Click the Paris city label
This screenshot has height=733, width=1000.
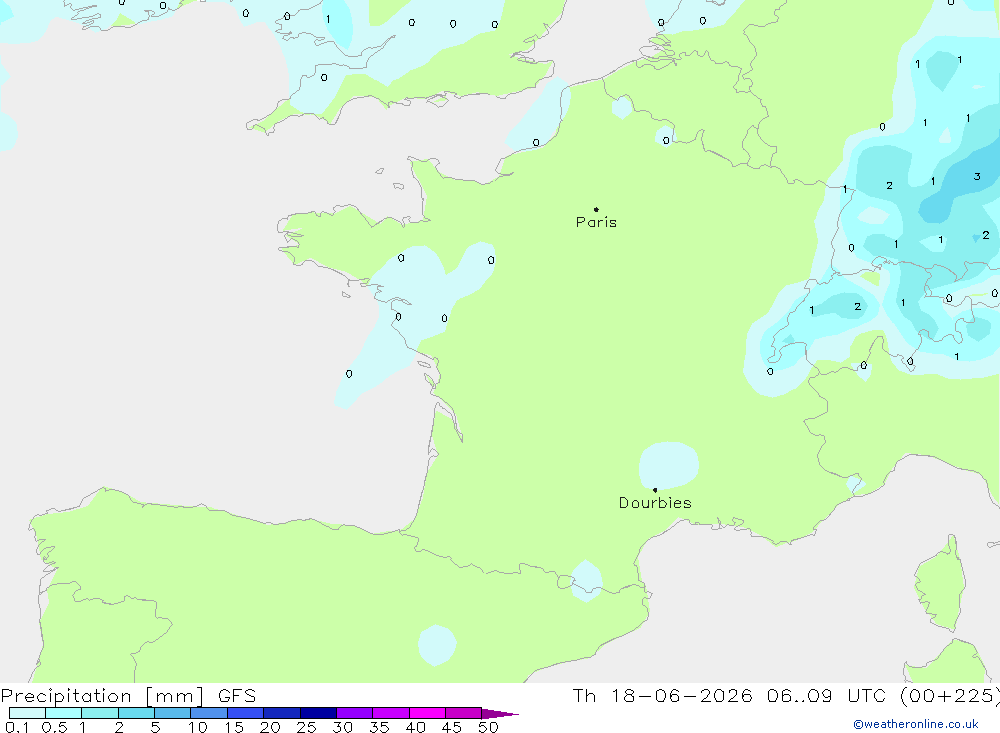point(596,222)
